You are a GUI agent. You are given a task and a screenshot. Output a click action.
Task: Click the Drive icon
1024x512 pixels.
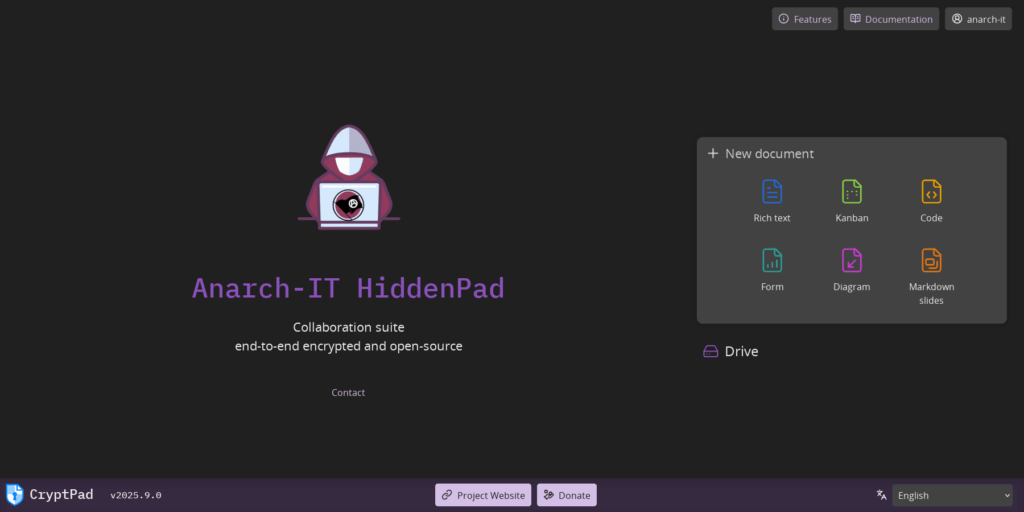coord(711,352)
